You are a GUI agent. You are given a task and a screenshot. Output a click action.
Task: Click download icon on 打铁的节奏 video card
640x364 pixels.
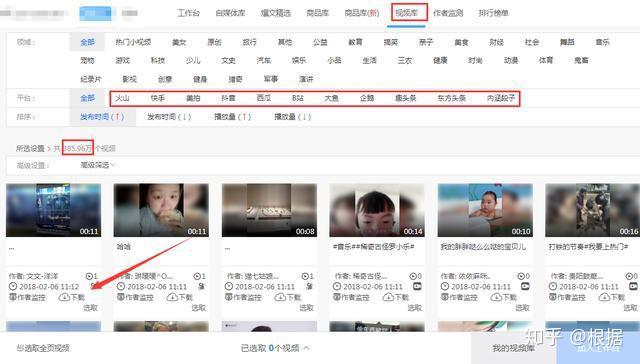click(604, 297)
